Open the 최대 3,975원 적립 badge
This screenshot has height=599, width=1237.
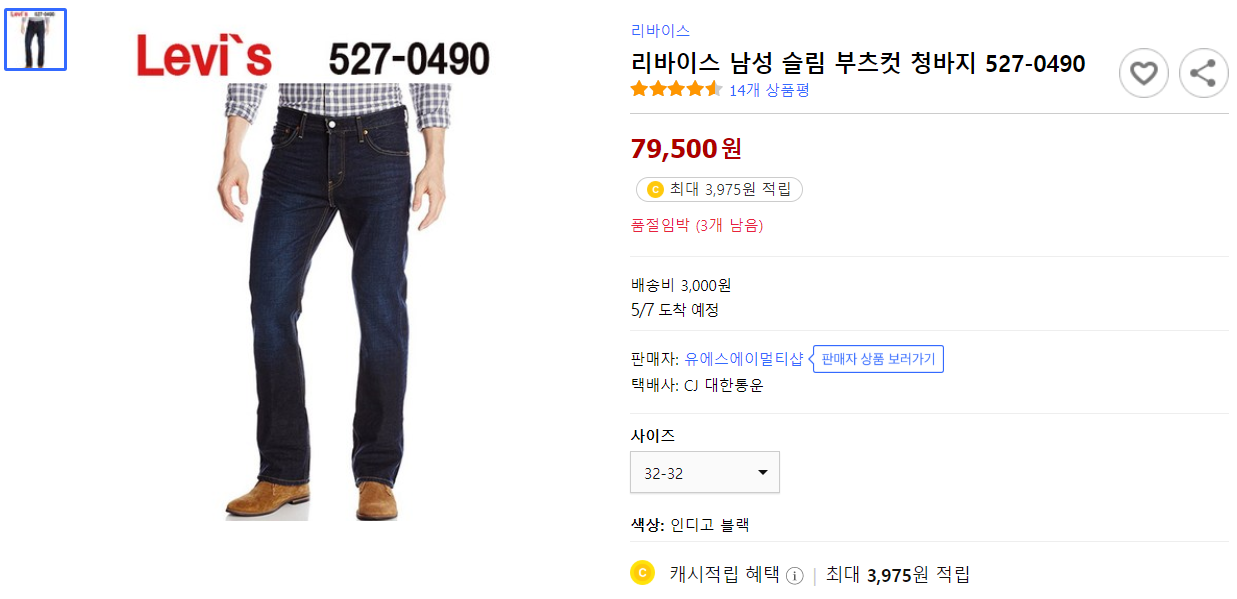pyautogui.click(x=718, y=189)
